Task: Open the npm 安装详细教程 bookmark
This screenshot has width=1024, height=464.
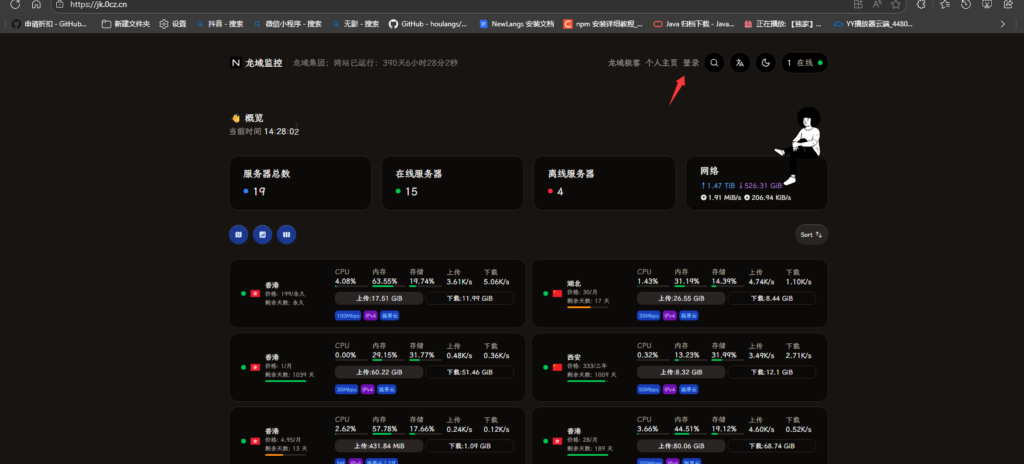Action: point(603,24)
